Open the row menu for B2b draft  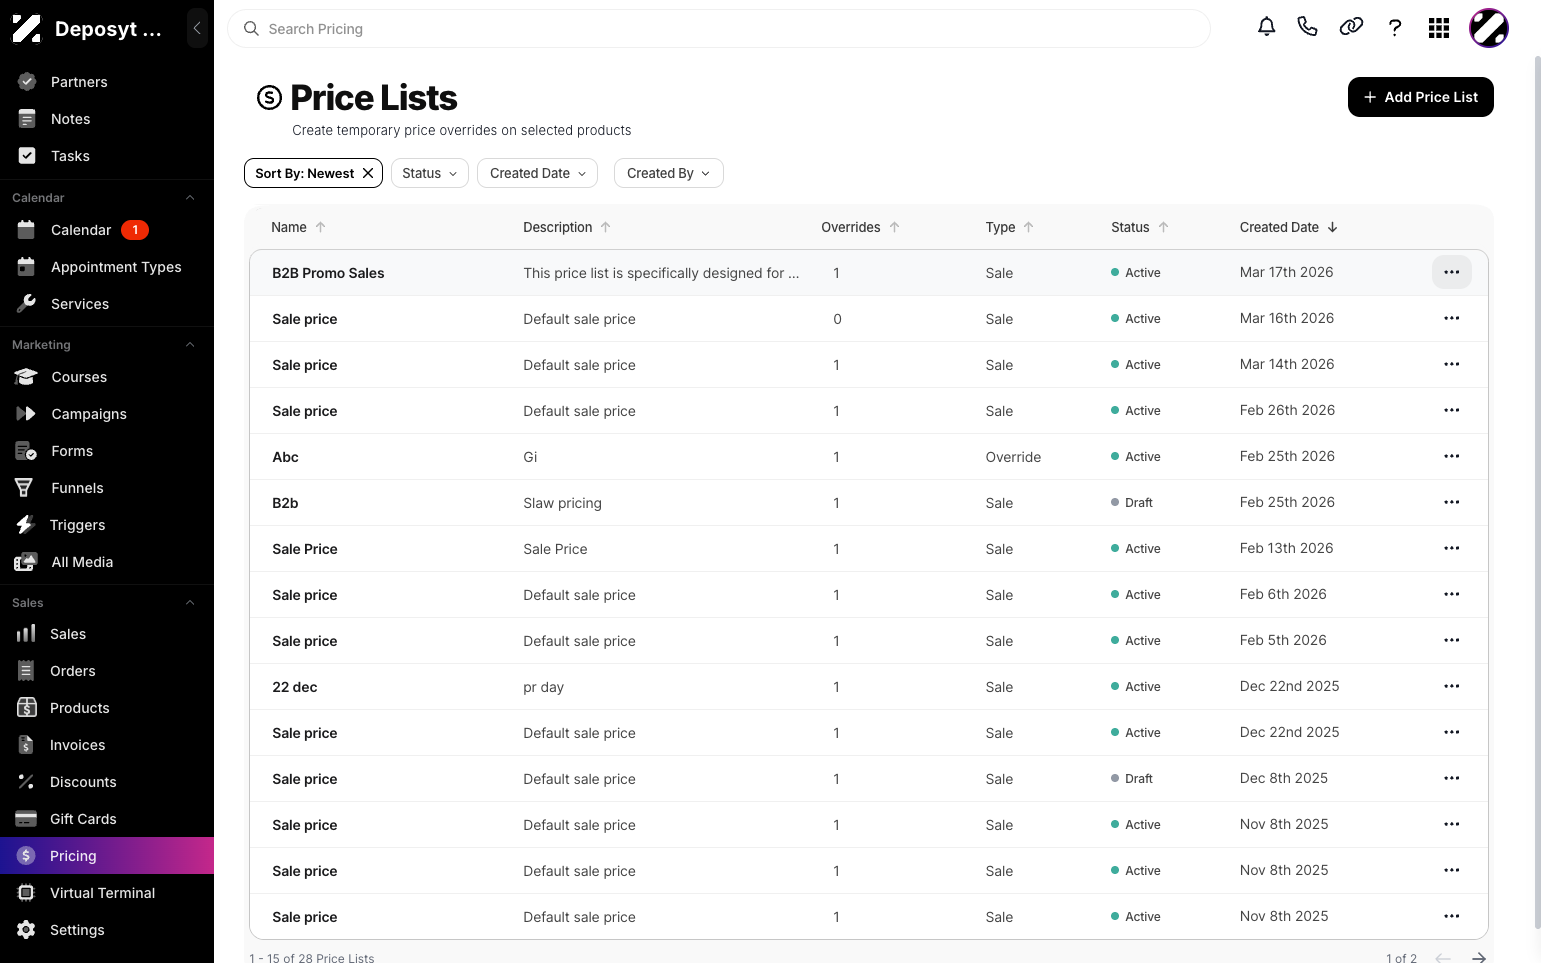click(1452, 502)
